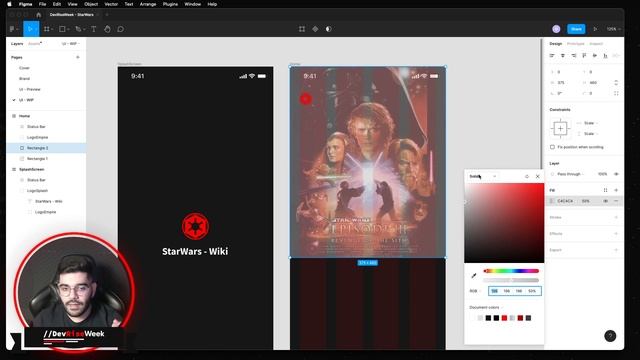This screenshot has height=360, width=640.
Task: Open the Arrange menu
Action: click(148, 4)
